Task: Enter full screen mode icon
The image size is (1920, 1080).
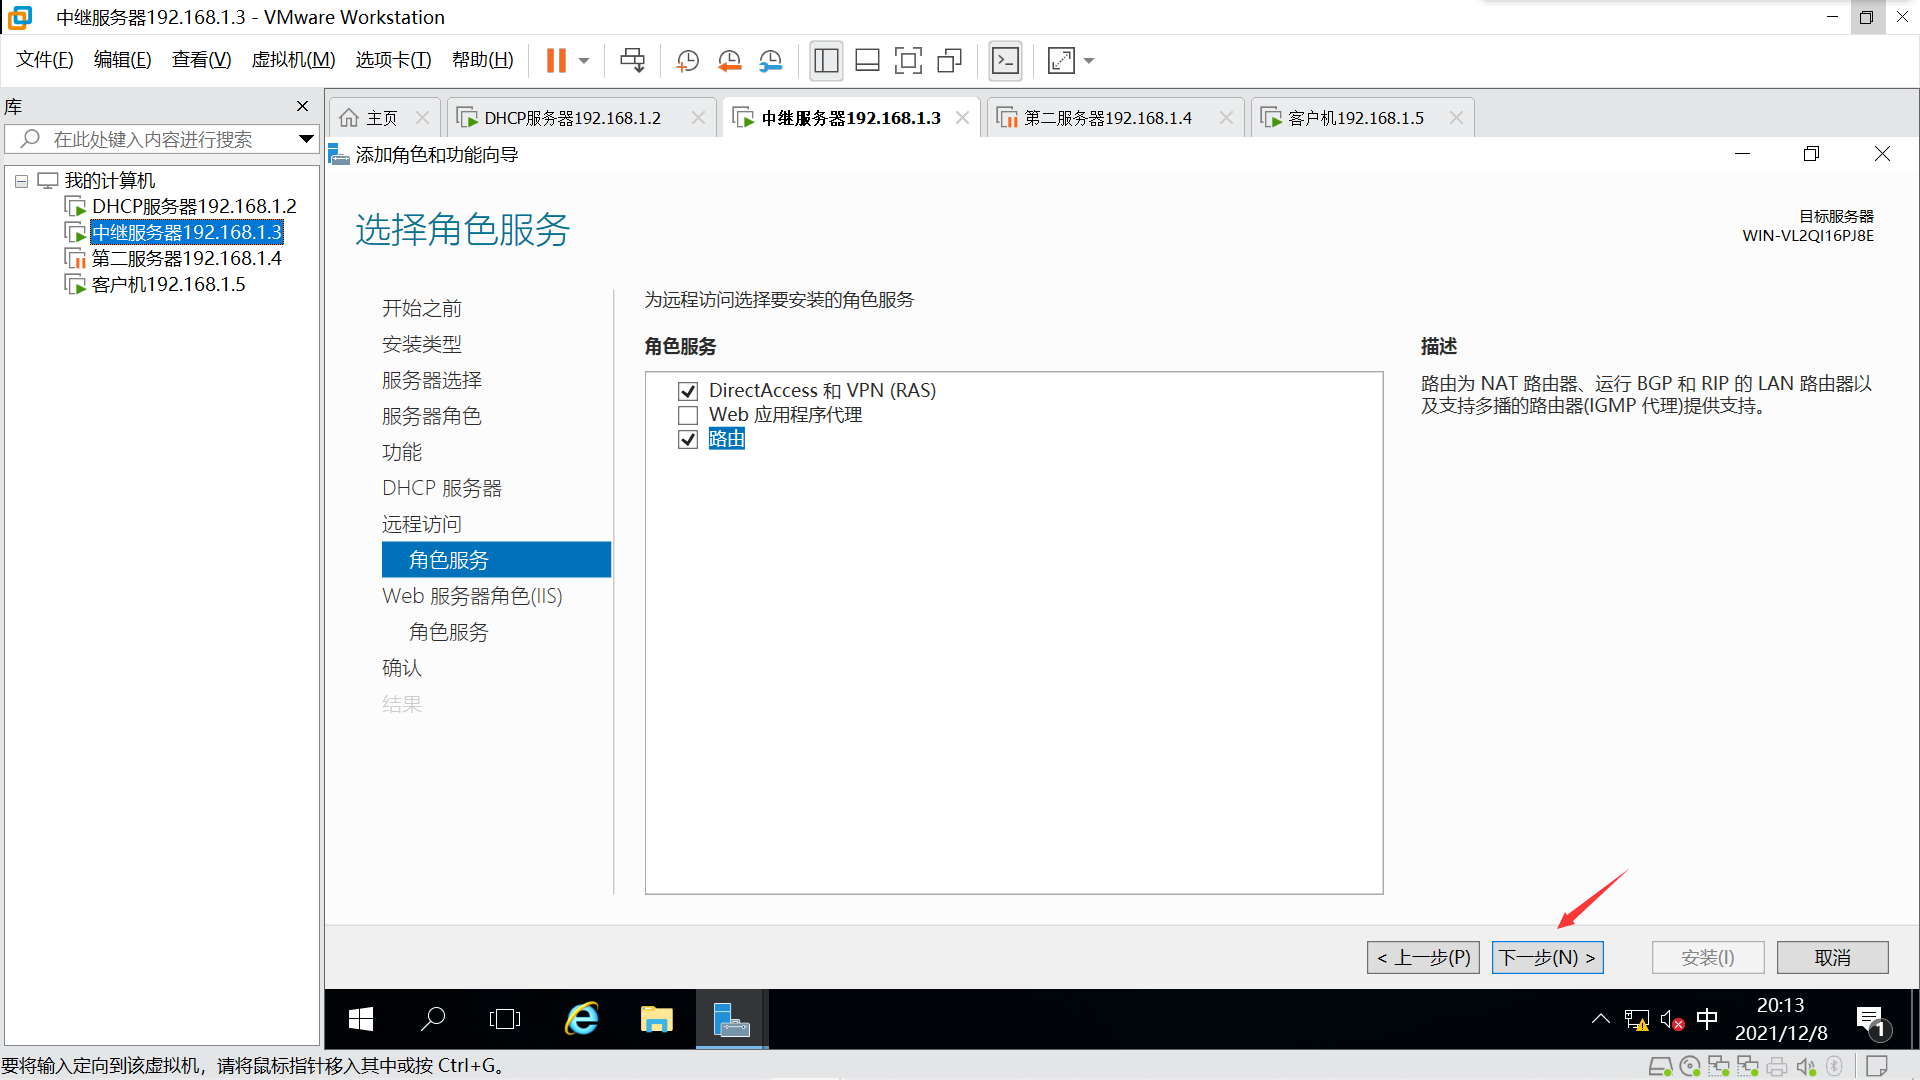Action: point(908,61)
